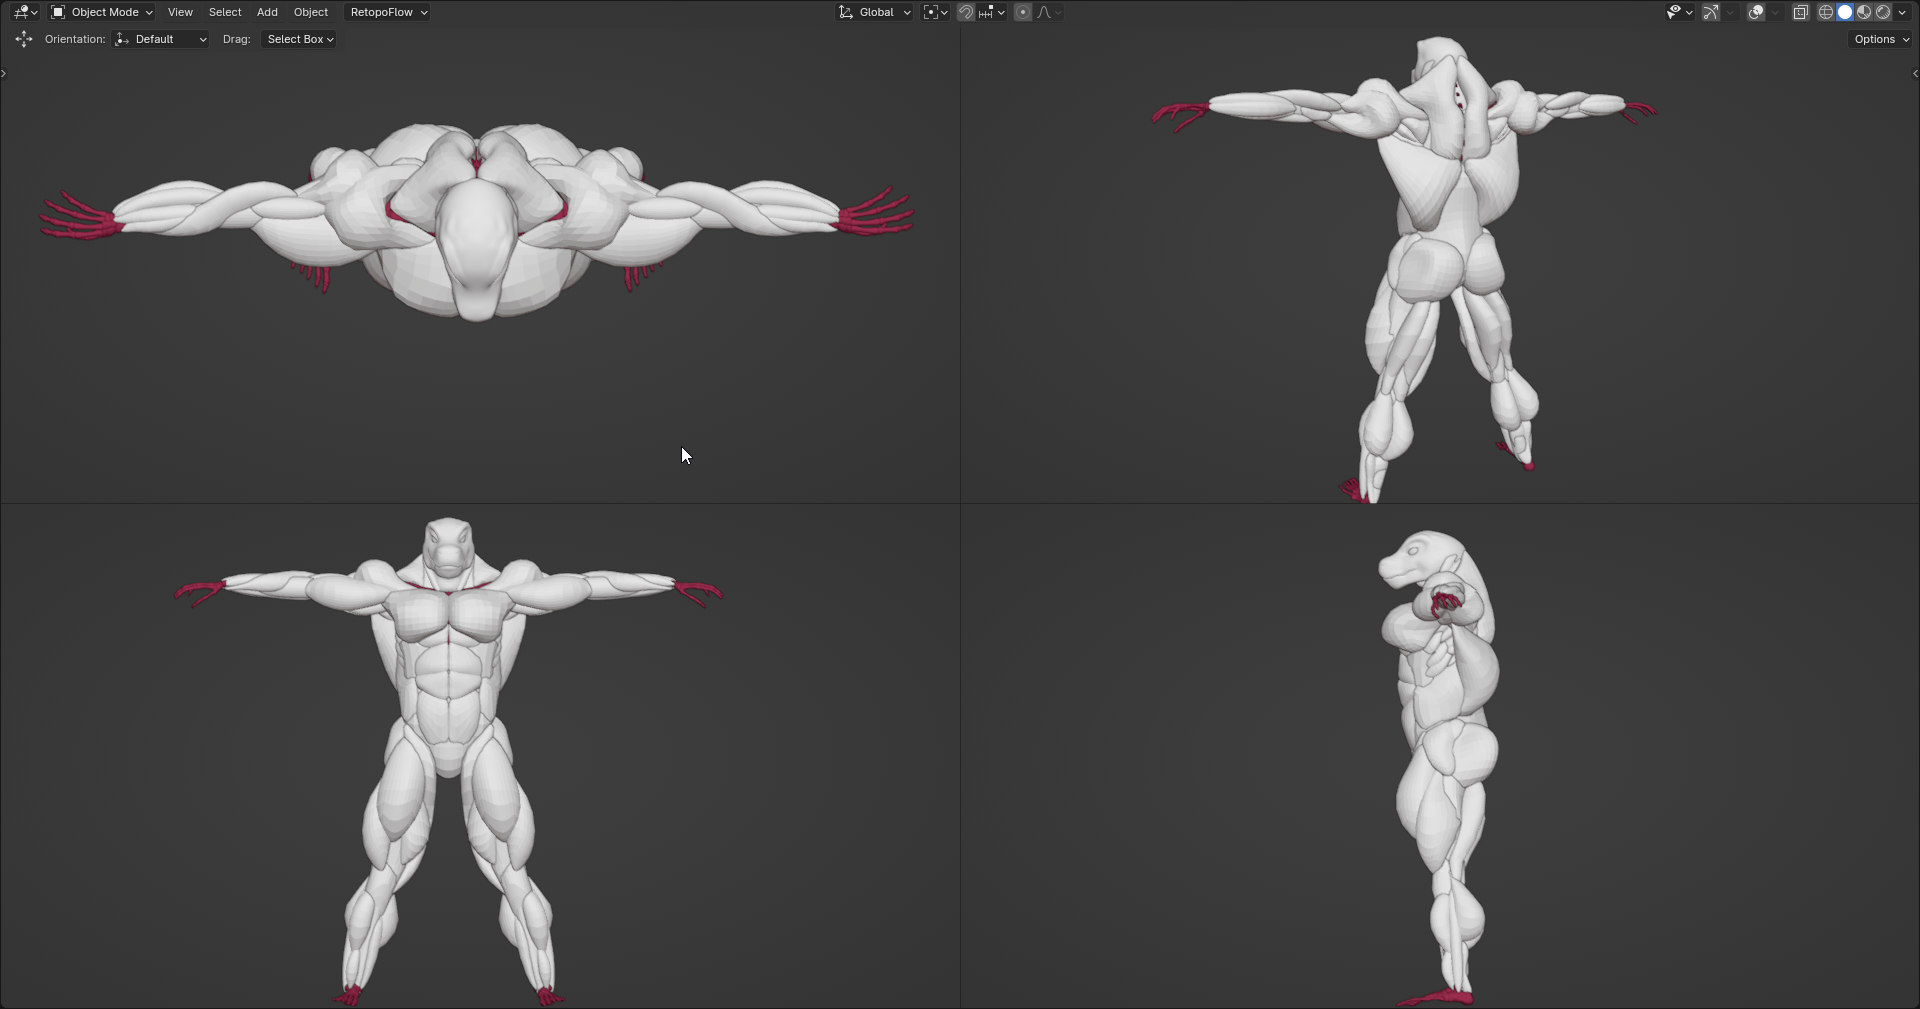Toggle viewport overlays

click(x=1755, y=12)
